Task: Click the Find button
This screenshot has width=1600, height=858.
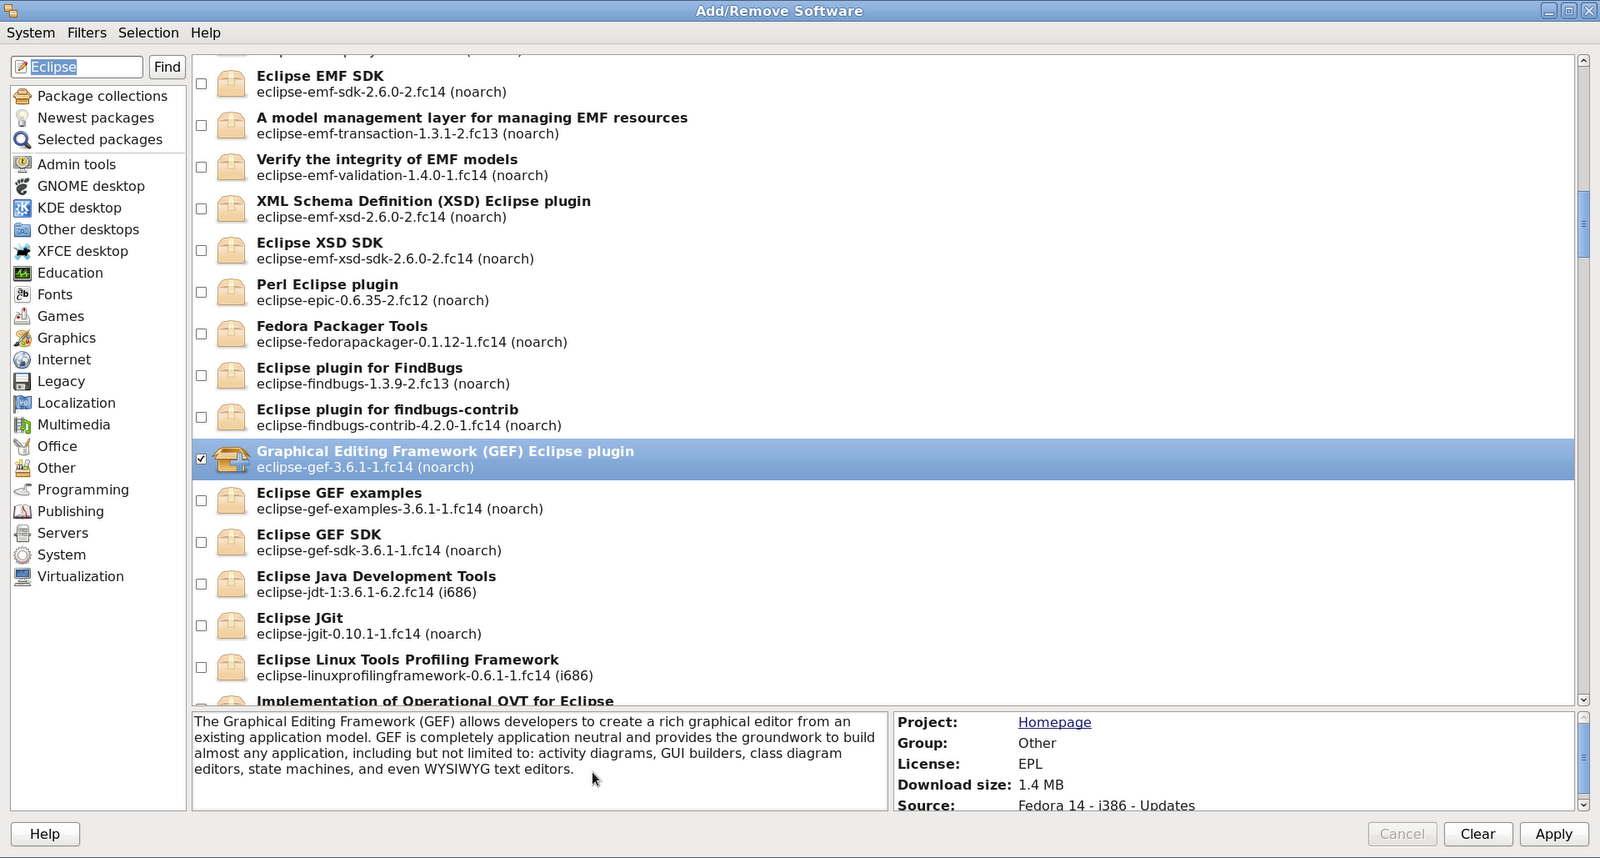Action: (167, 67)
